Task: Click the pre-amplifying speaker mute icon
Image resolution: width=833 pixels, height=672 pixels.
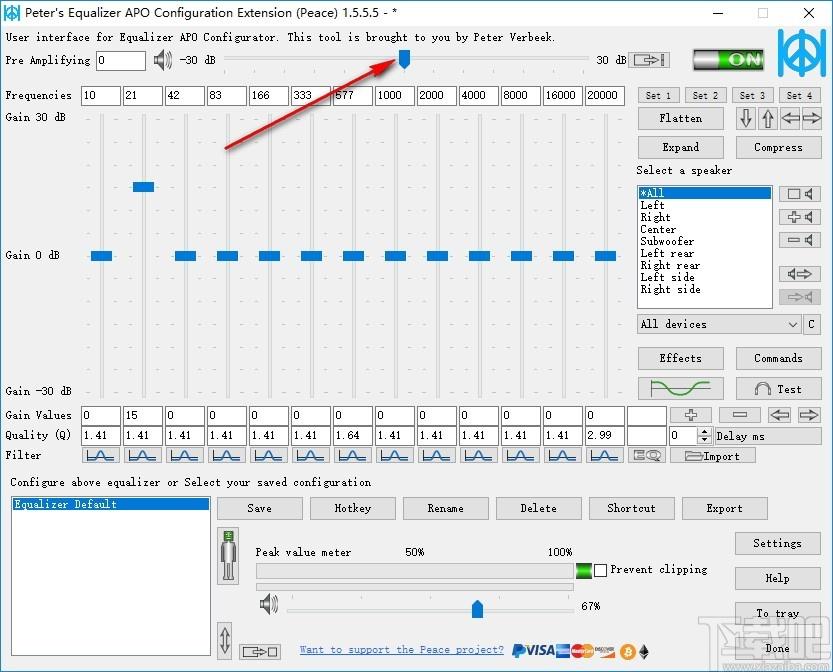Action: point(163,60)
